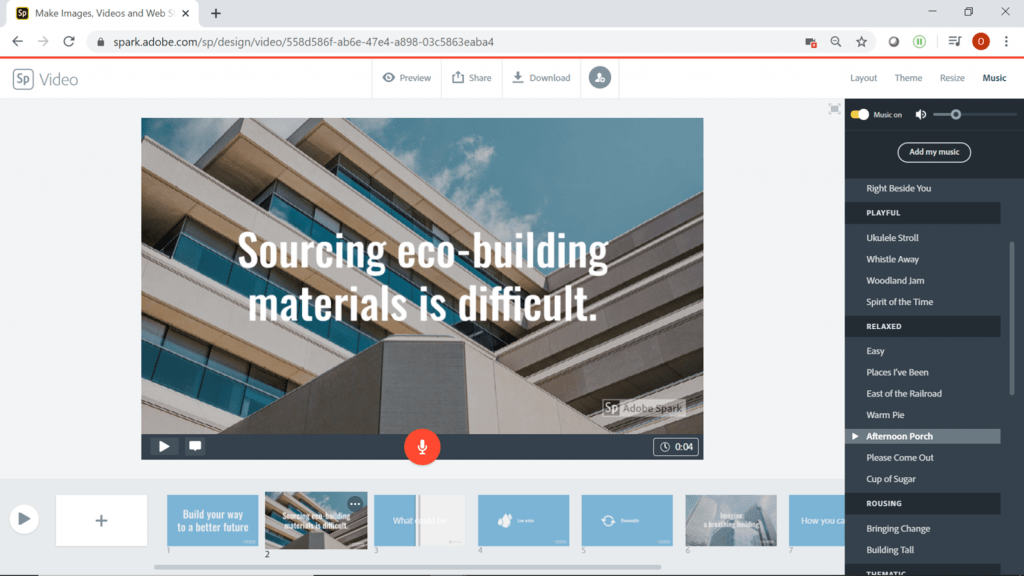Open the account avatar menu
The width and height of the screenshot is (1024, 576).
(x=599, y=77)
